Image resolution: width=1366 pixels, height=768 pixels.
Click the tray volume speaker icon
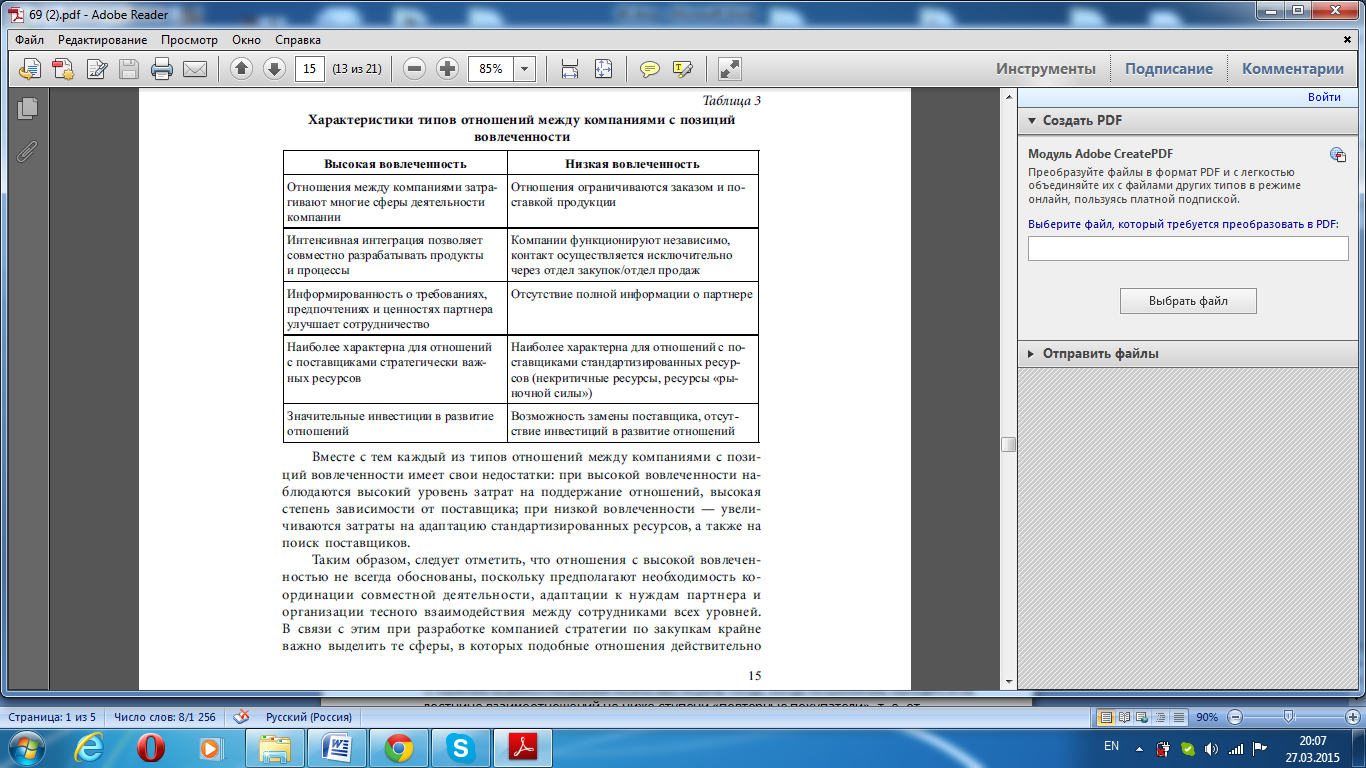click(1211, 748)
